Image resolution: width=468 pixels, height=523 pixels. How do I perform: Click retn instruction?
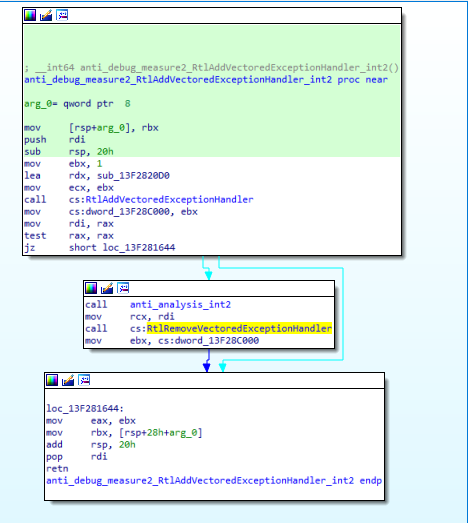[57, 469]
